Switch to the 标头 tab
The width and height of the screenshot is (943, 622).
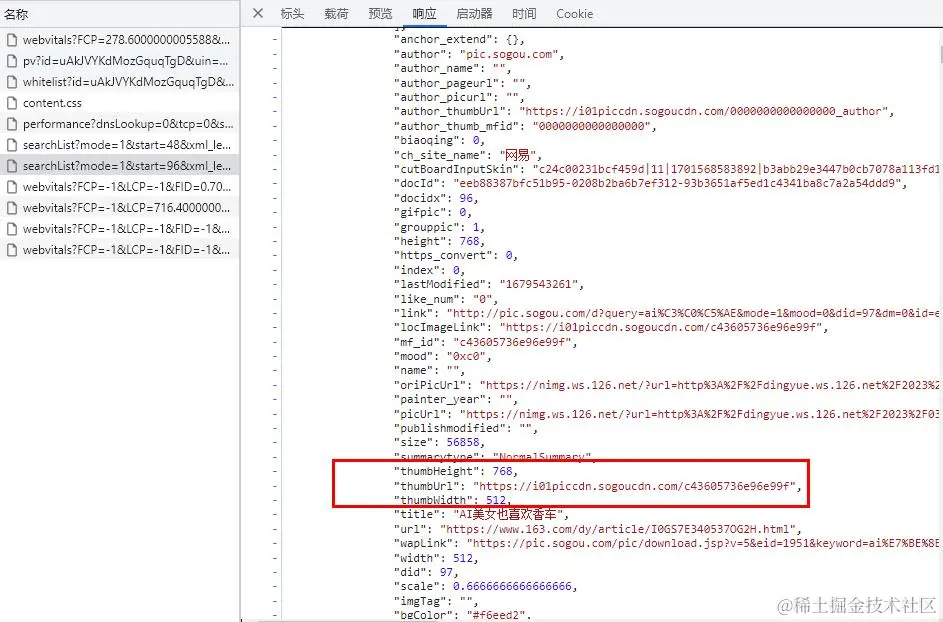292,13
